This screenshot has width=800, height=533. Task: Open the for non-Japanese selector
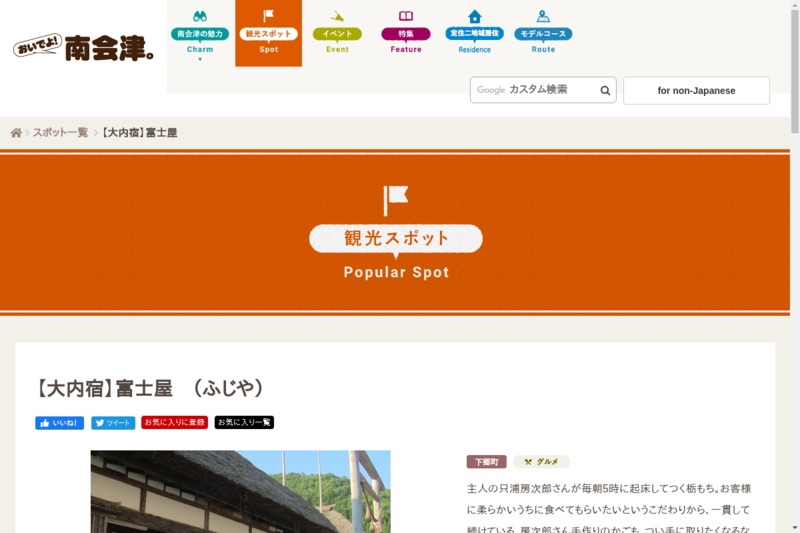coord(696,91)
